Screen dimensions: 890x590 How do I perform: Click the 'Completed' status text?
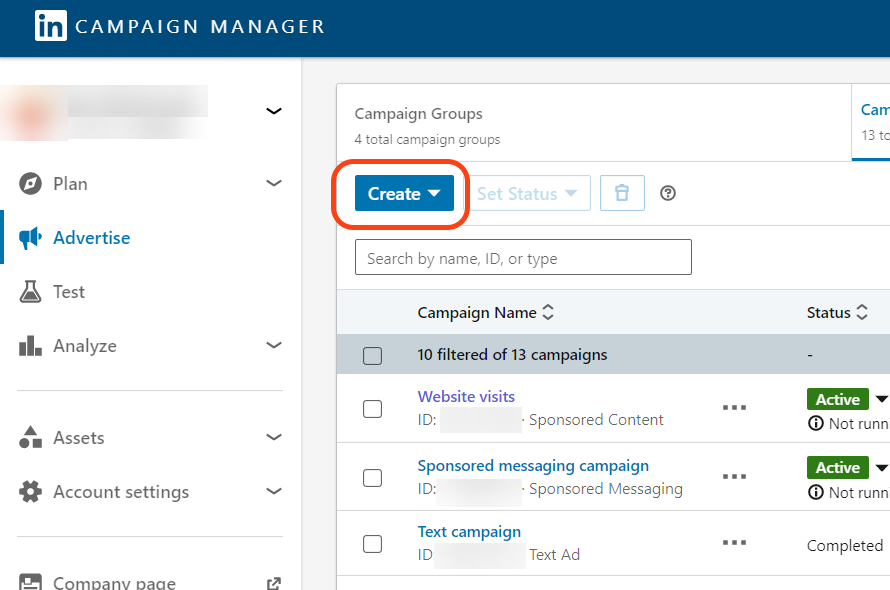tap(845, 546)
